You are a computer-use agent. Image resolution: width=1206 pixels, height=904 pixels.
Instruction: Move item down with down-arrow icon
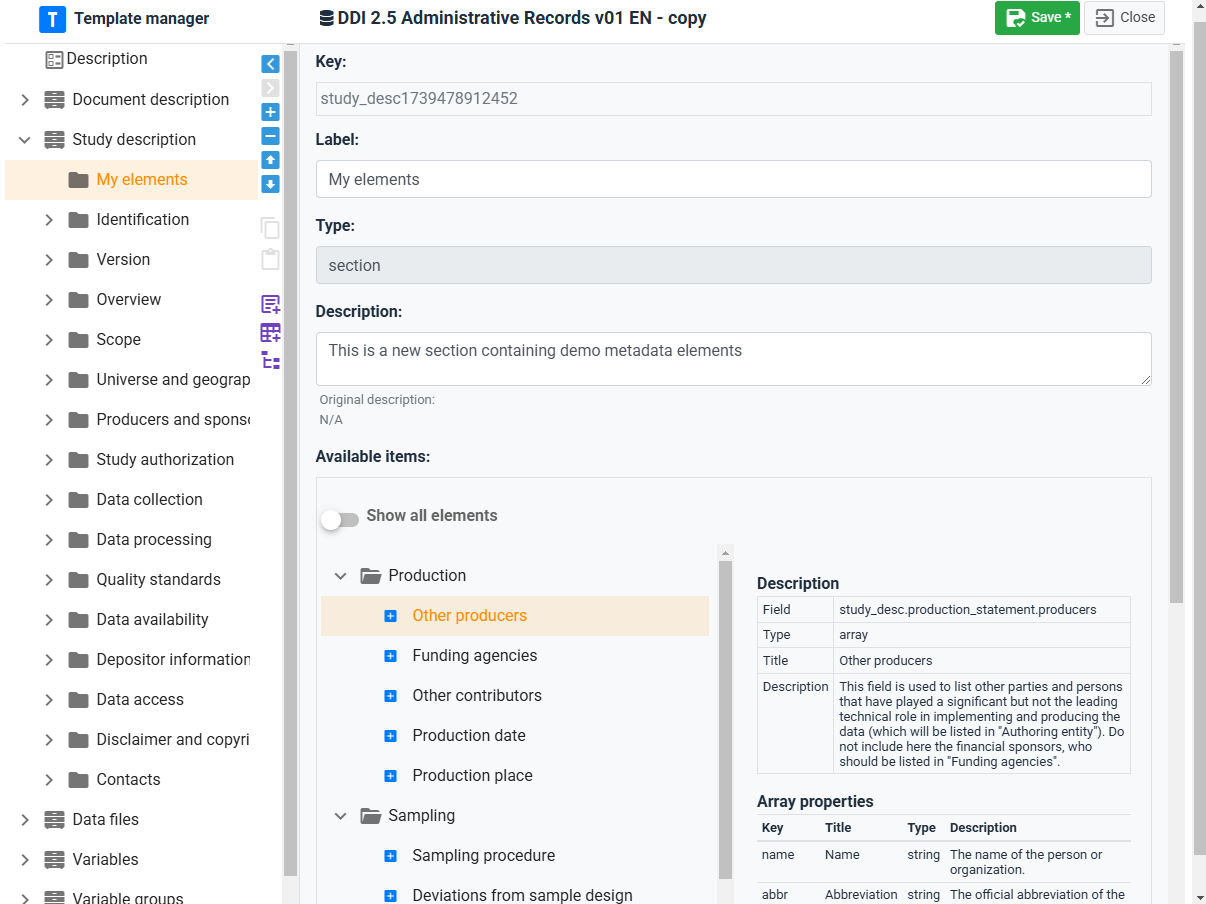click(x=270, y=184)
